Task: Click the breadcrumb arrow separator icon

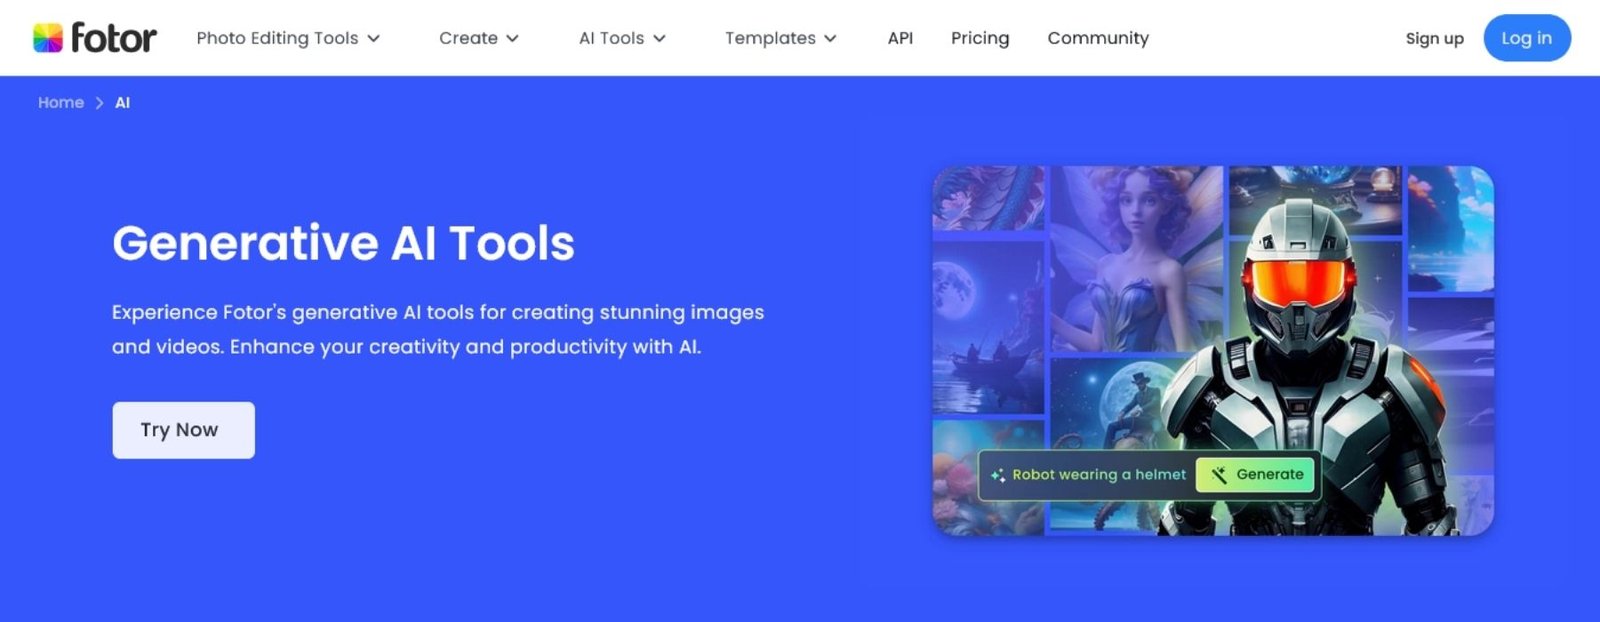Action: pos(99,103)
